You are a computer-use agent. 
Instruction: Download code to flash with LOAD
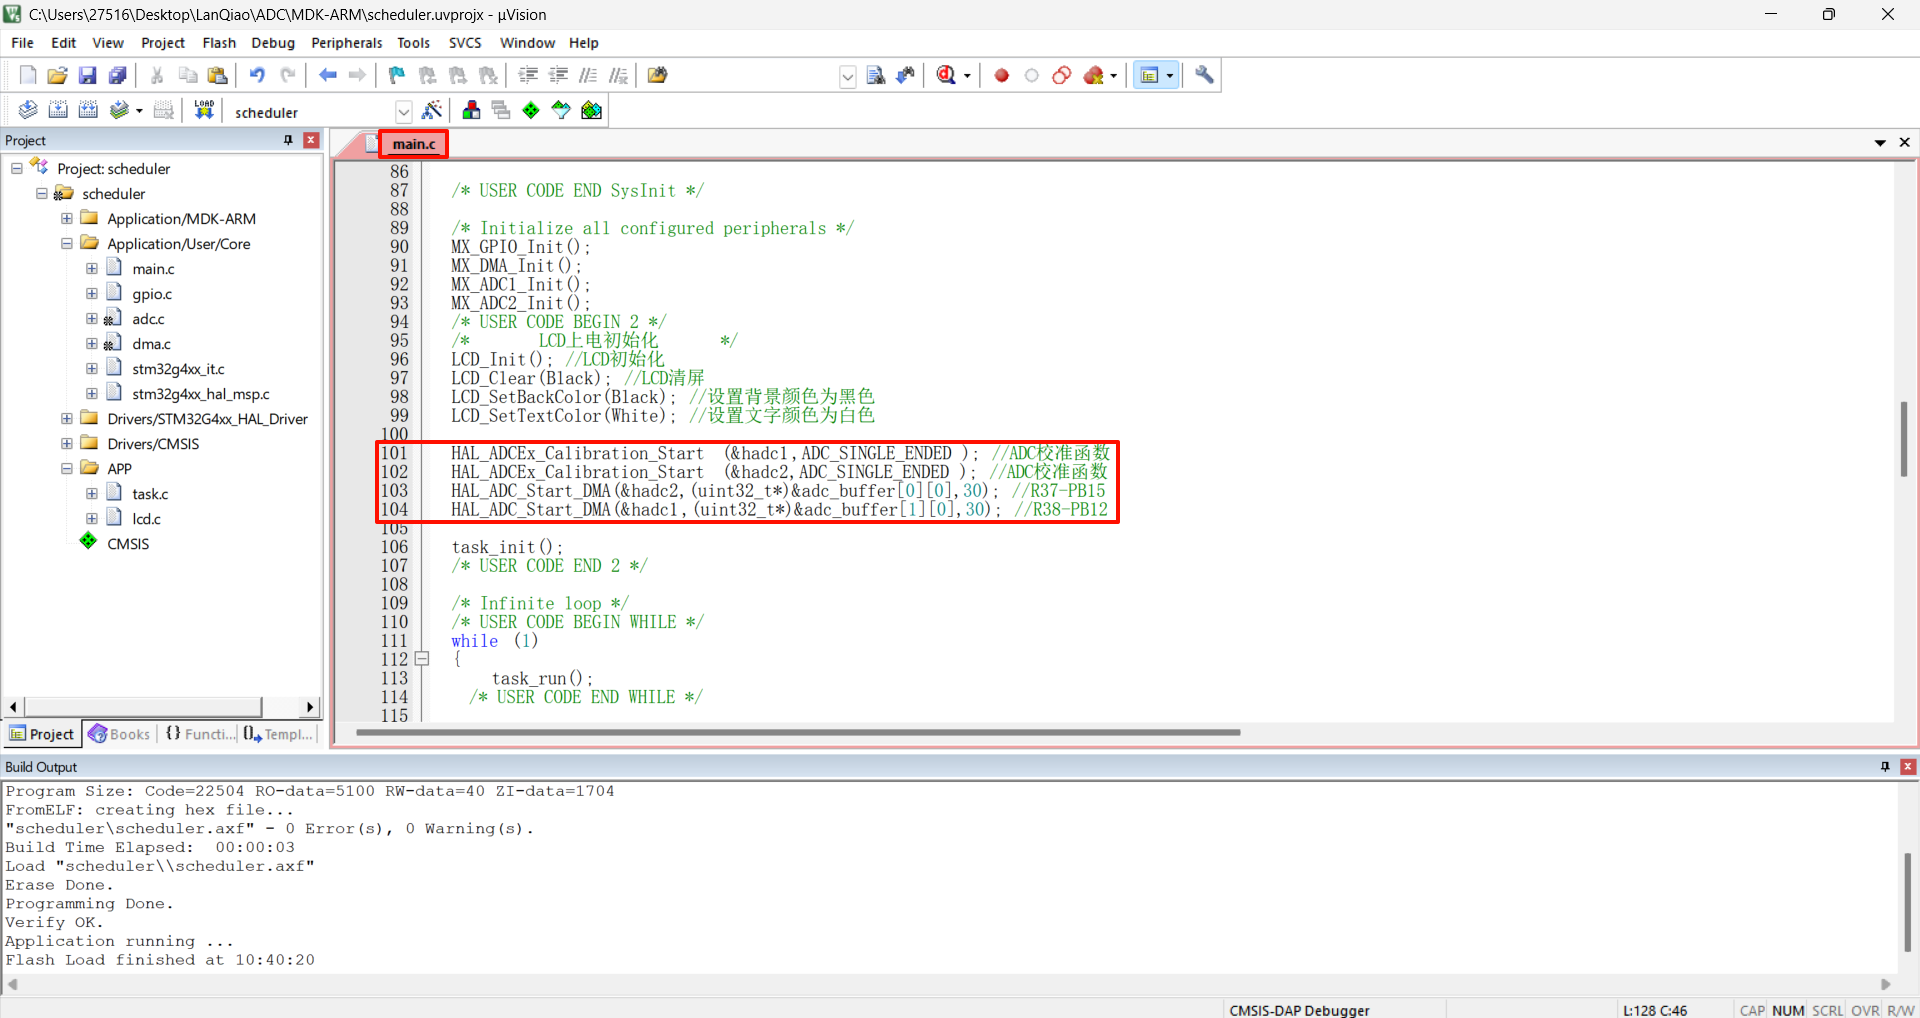pyautogui.click(x=204, y=110)
